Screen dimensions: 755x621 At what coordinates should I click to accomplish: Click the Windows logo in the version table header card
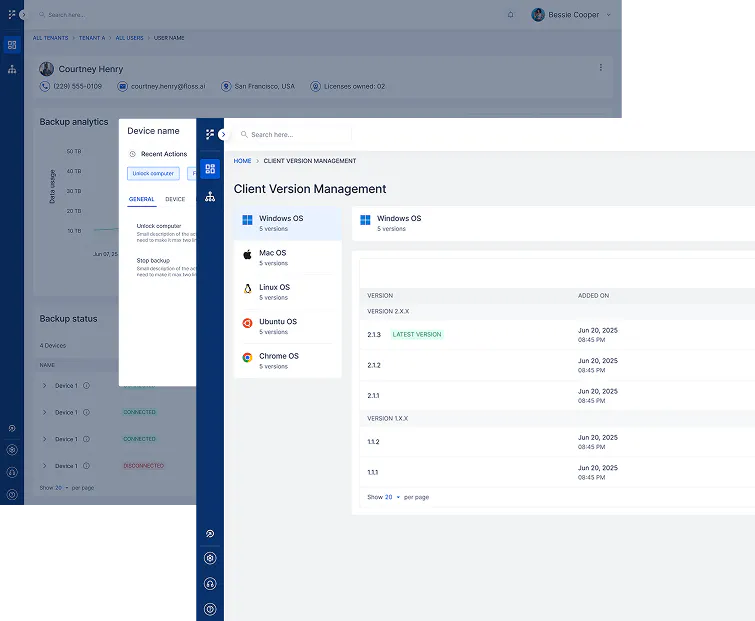click(365, 220)
